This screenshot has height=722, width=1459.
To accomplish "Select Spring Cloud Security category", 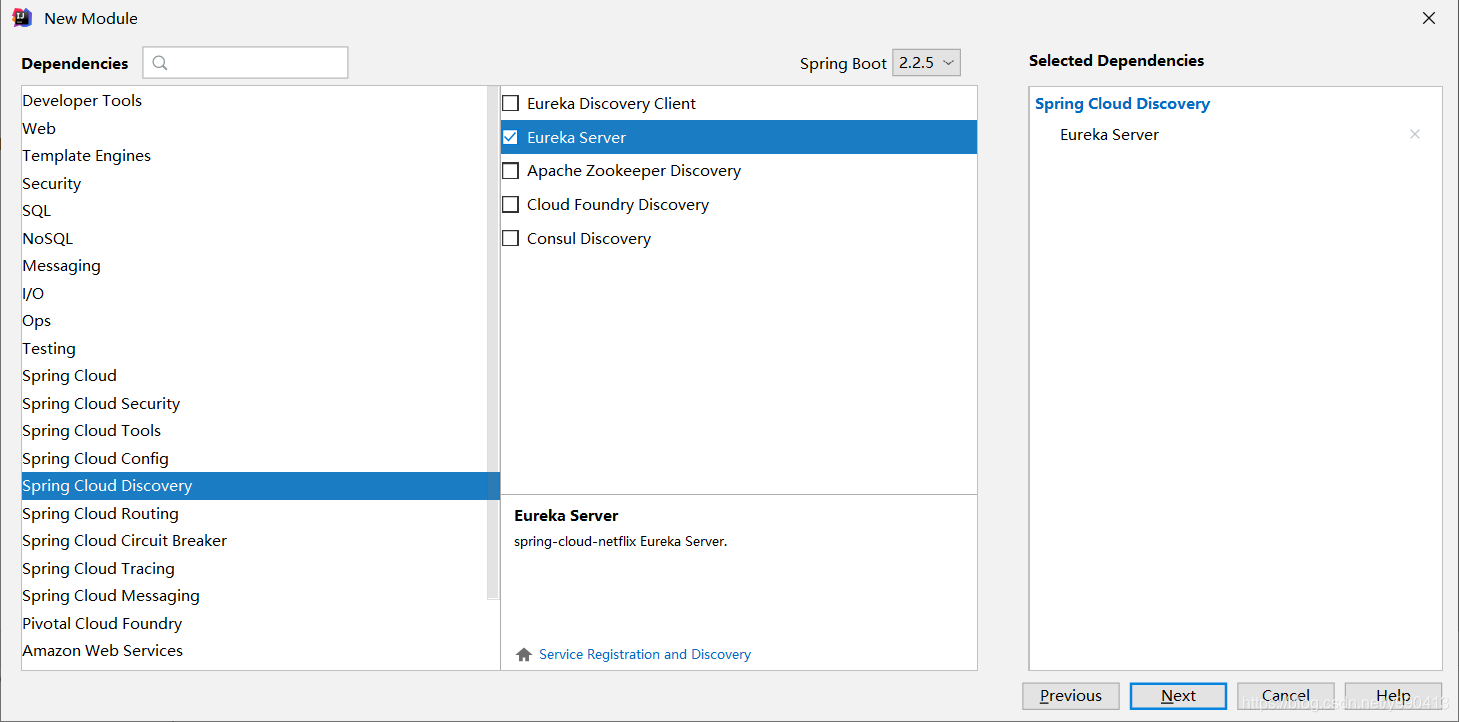I will [x=254, y=403].
